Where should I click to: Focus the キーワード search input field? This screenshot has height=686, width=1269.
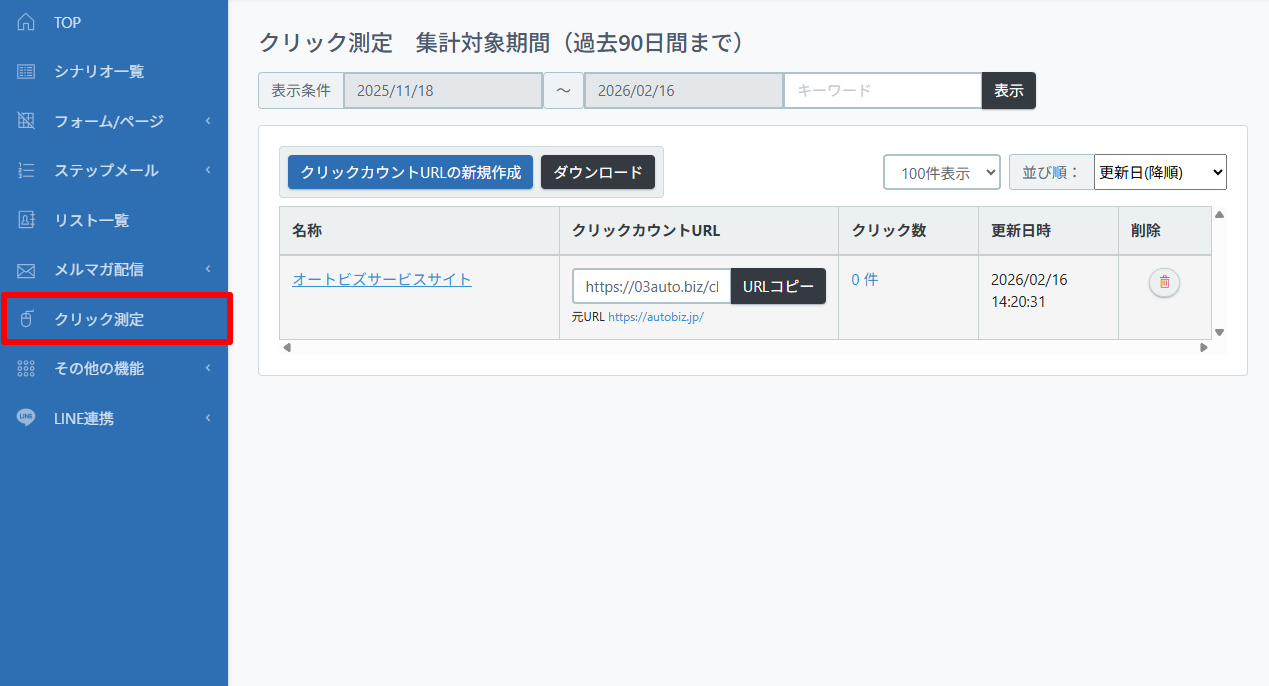[882, 90]
